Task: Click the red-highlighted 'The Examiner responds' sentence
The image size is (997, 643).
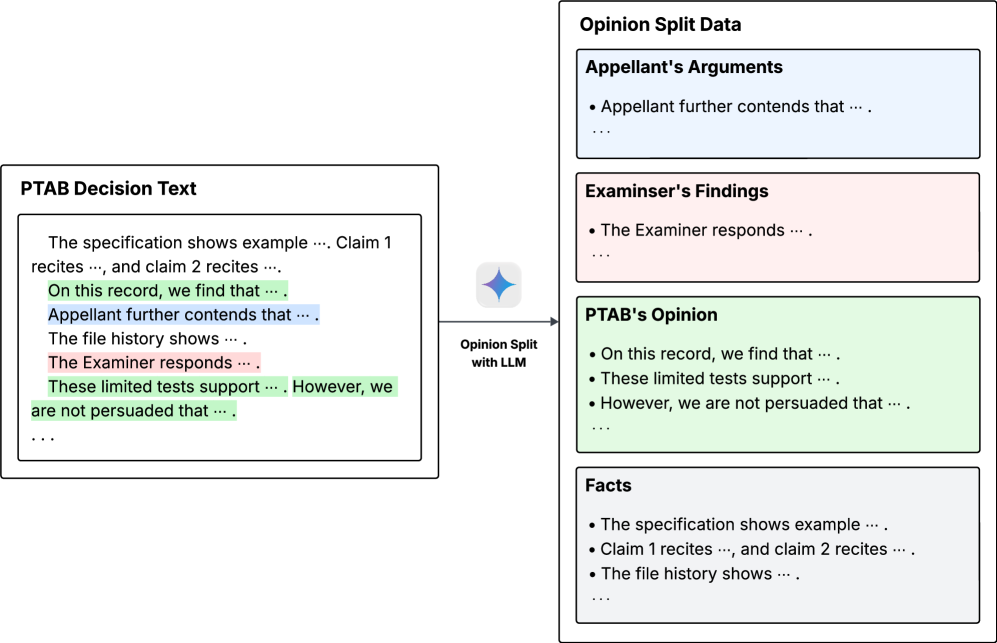Action: coord(153,363)
